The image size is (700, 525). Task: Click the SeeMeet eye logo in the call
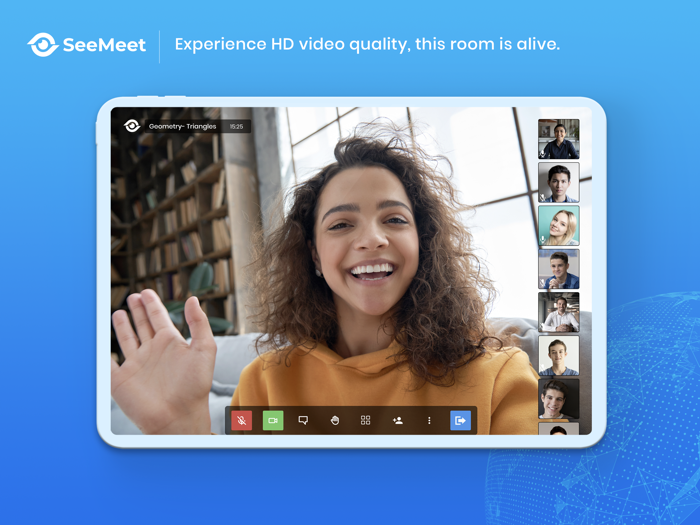[132, 126]
